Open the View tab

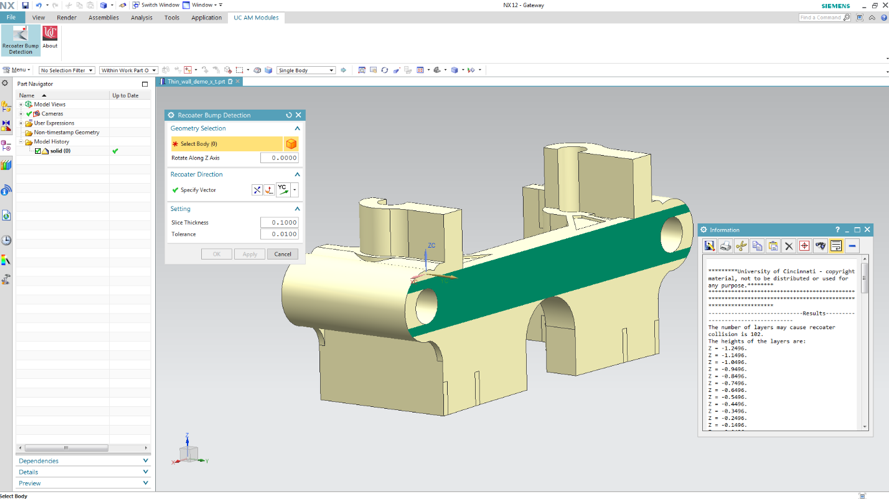(39, 18)
